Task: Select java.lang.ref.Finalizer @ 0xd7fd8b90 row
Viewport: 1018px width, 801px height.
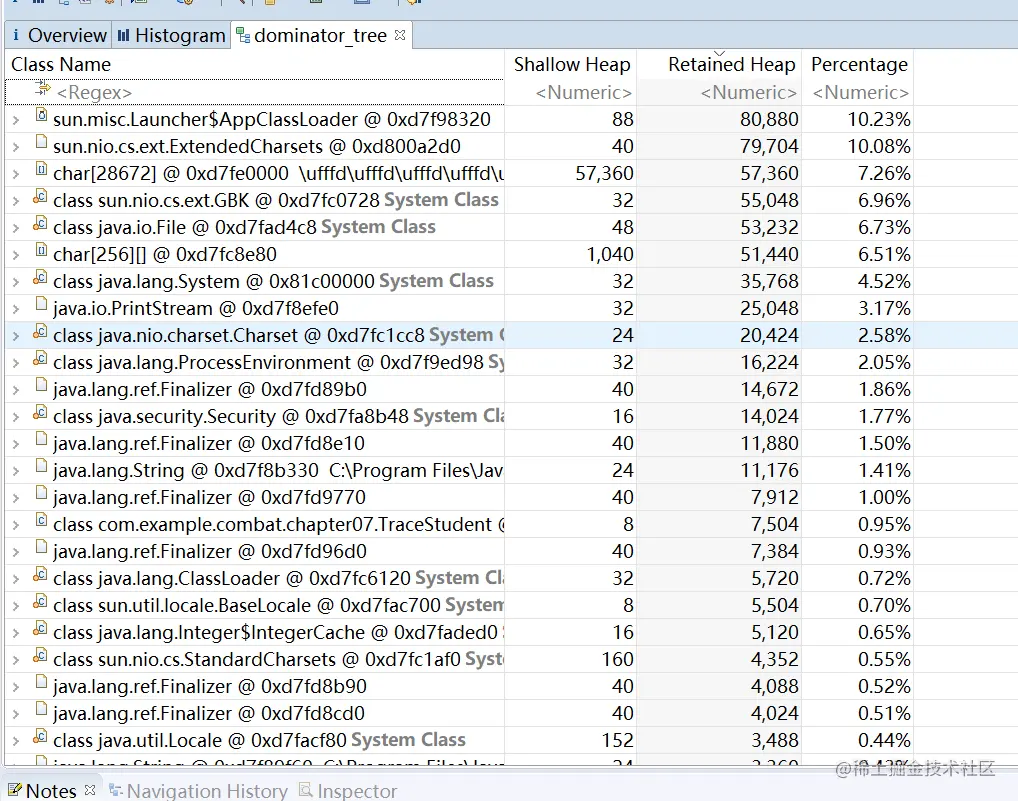Action: 458,686
